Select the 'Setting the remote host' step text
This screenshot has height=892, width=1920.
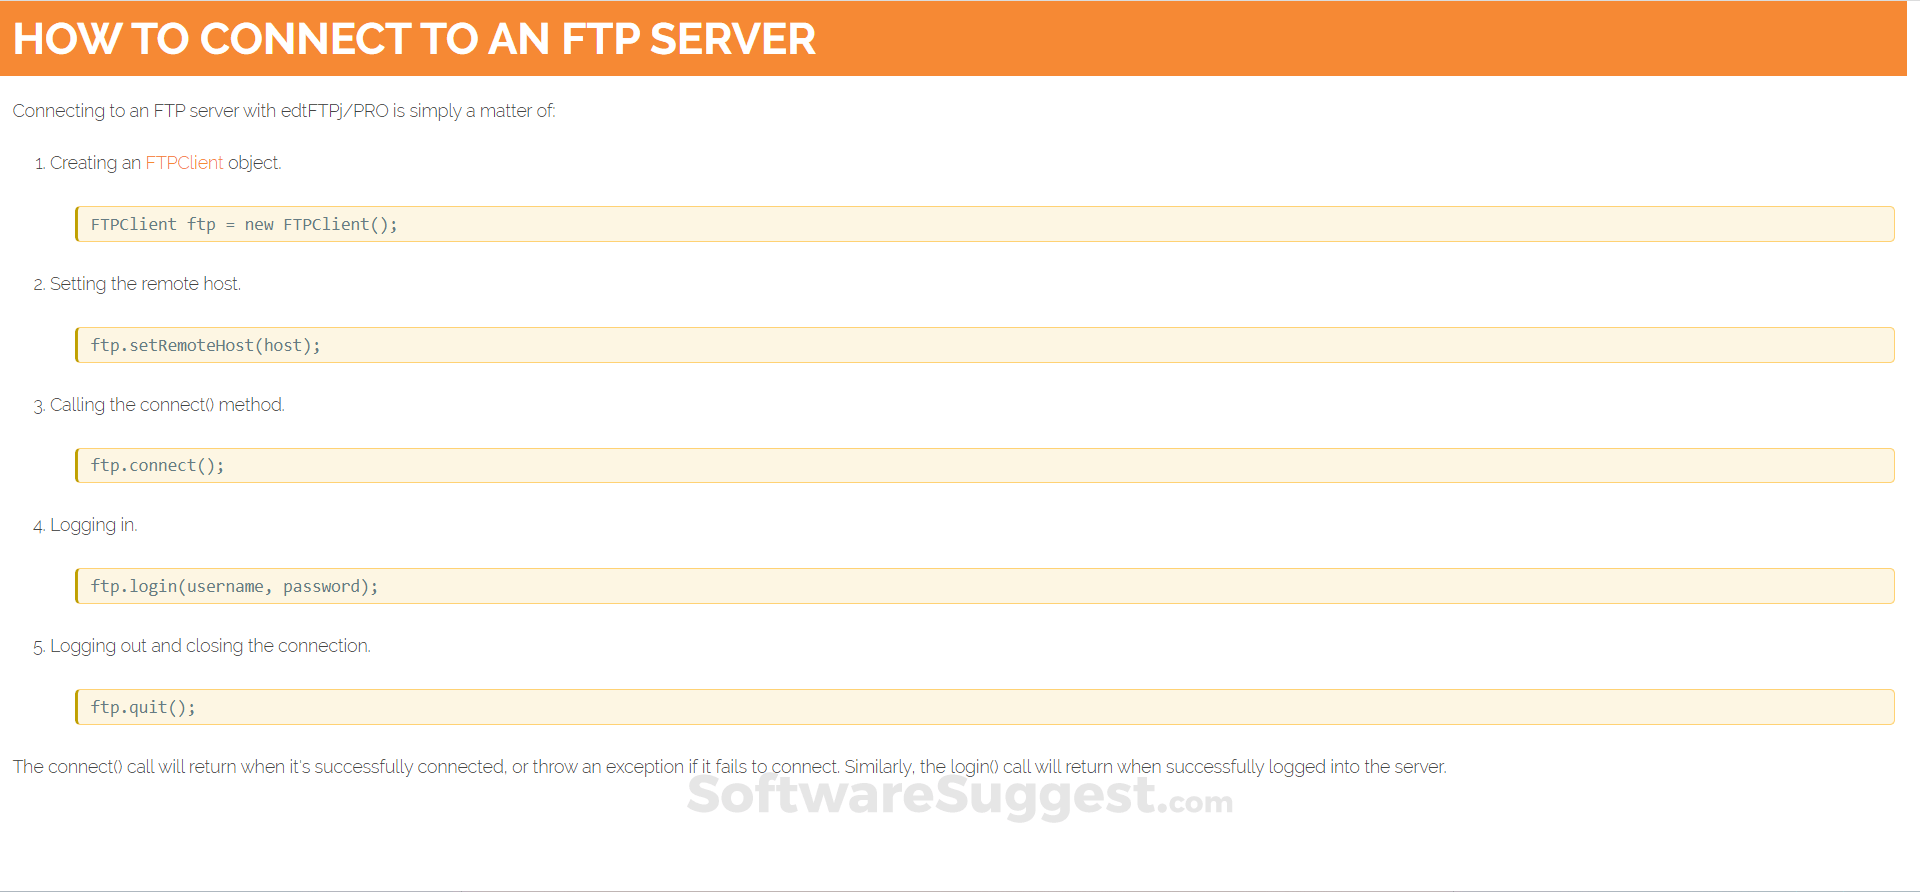pyautogui.click(x=145, y=284)
